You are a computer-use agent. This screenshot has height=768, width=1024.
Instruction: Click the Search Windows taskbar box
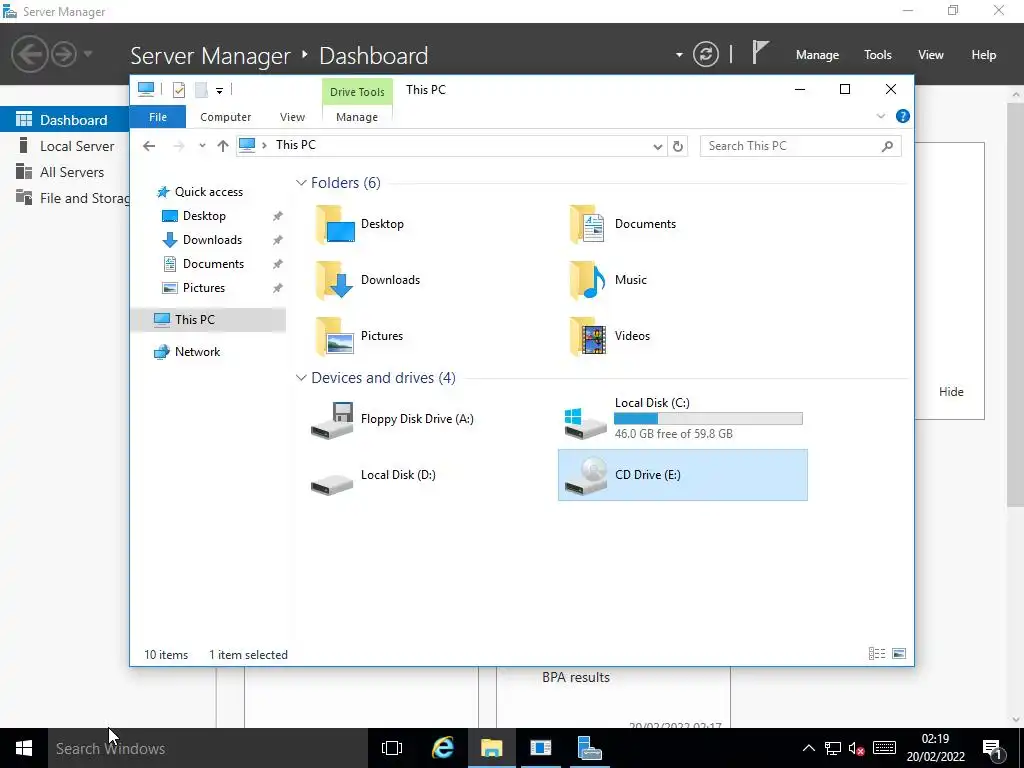point(208,748)
